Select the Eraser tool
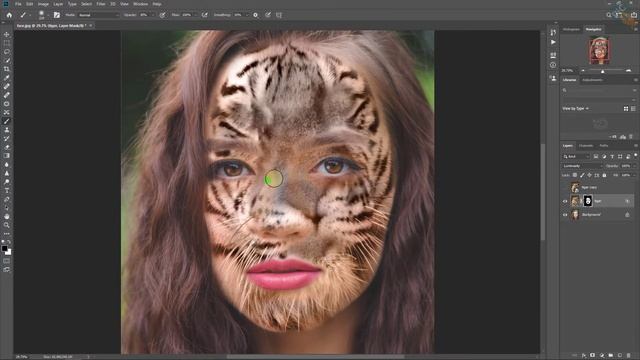 pyautogui.click(x=7, y=147)
